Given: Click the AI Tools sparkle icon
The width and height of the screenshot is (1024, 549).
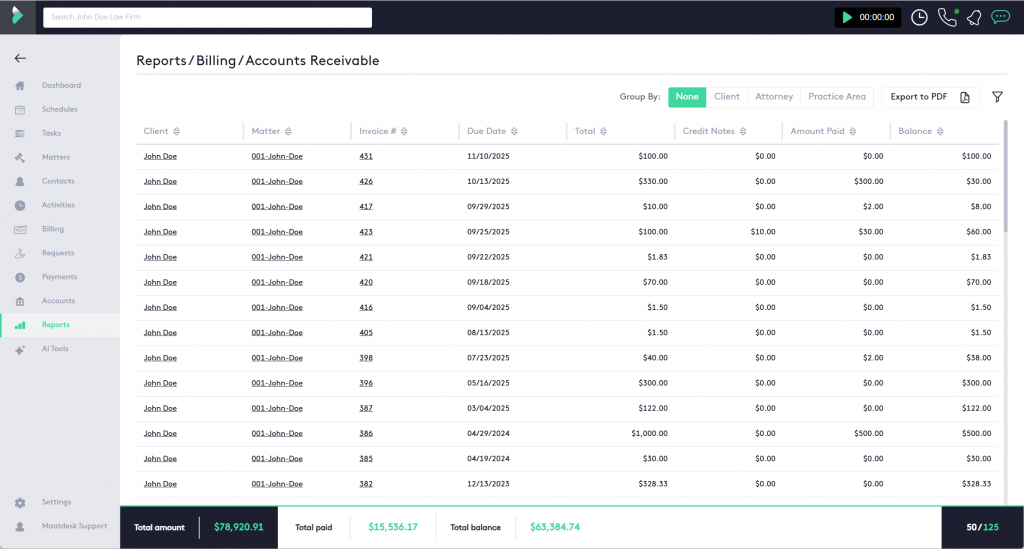Looking at the screenshot, I should [20, 349].
